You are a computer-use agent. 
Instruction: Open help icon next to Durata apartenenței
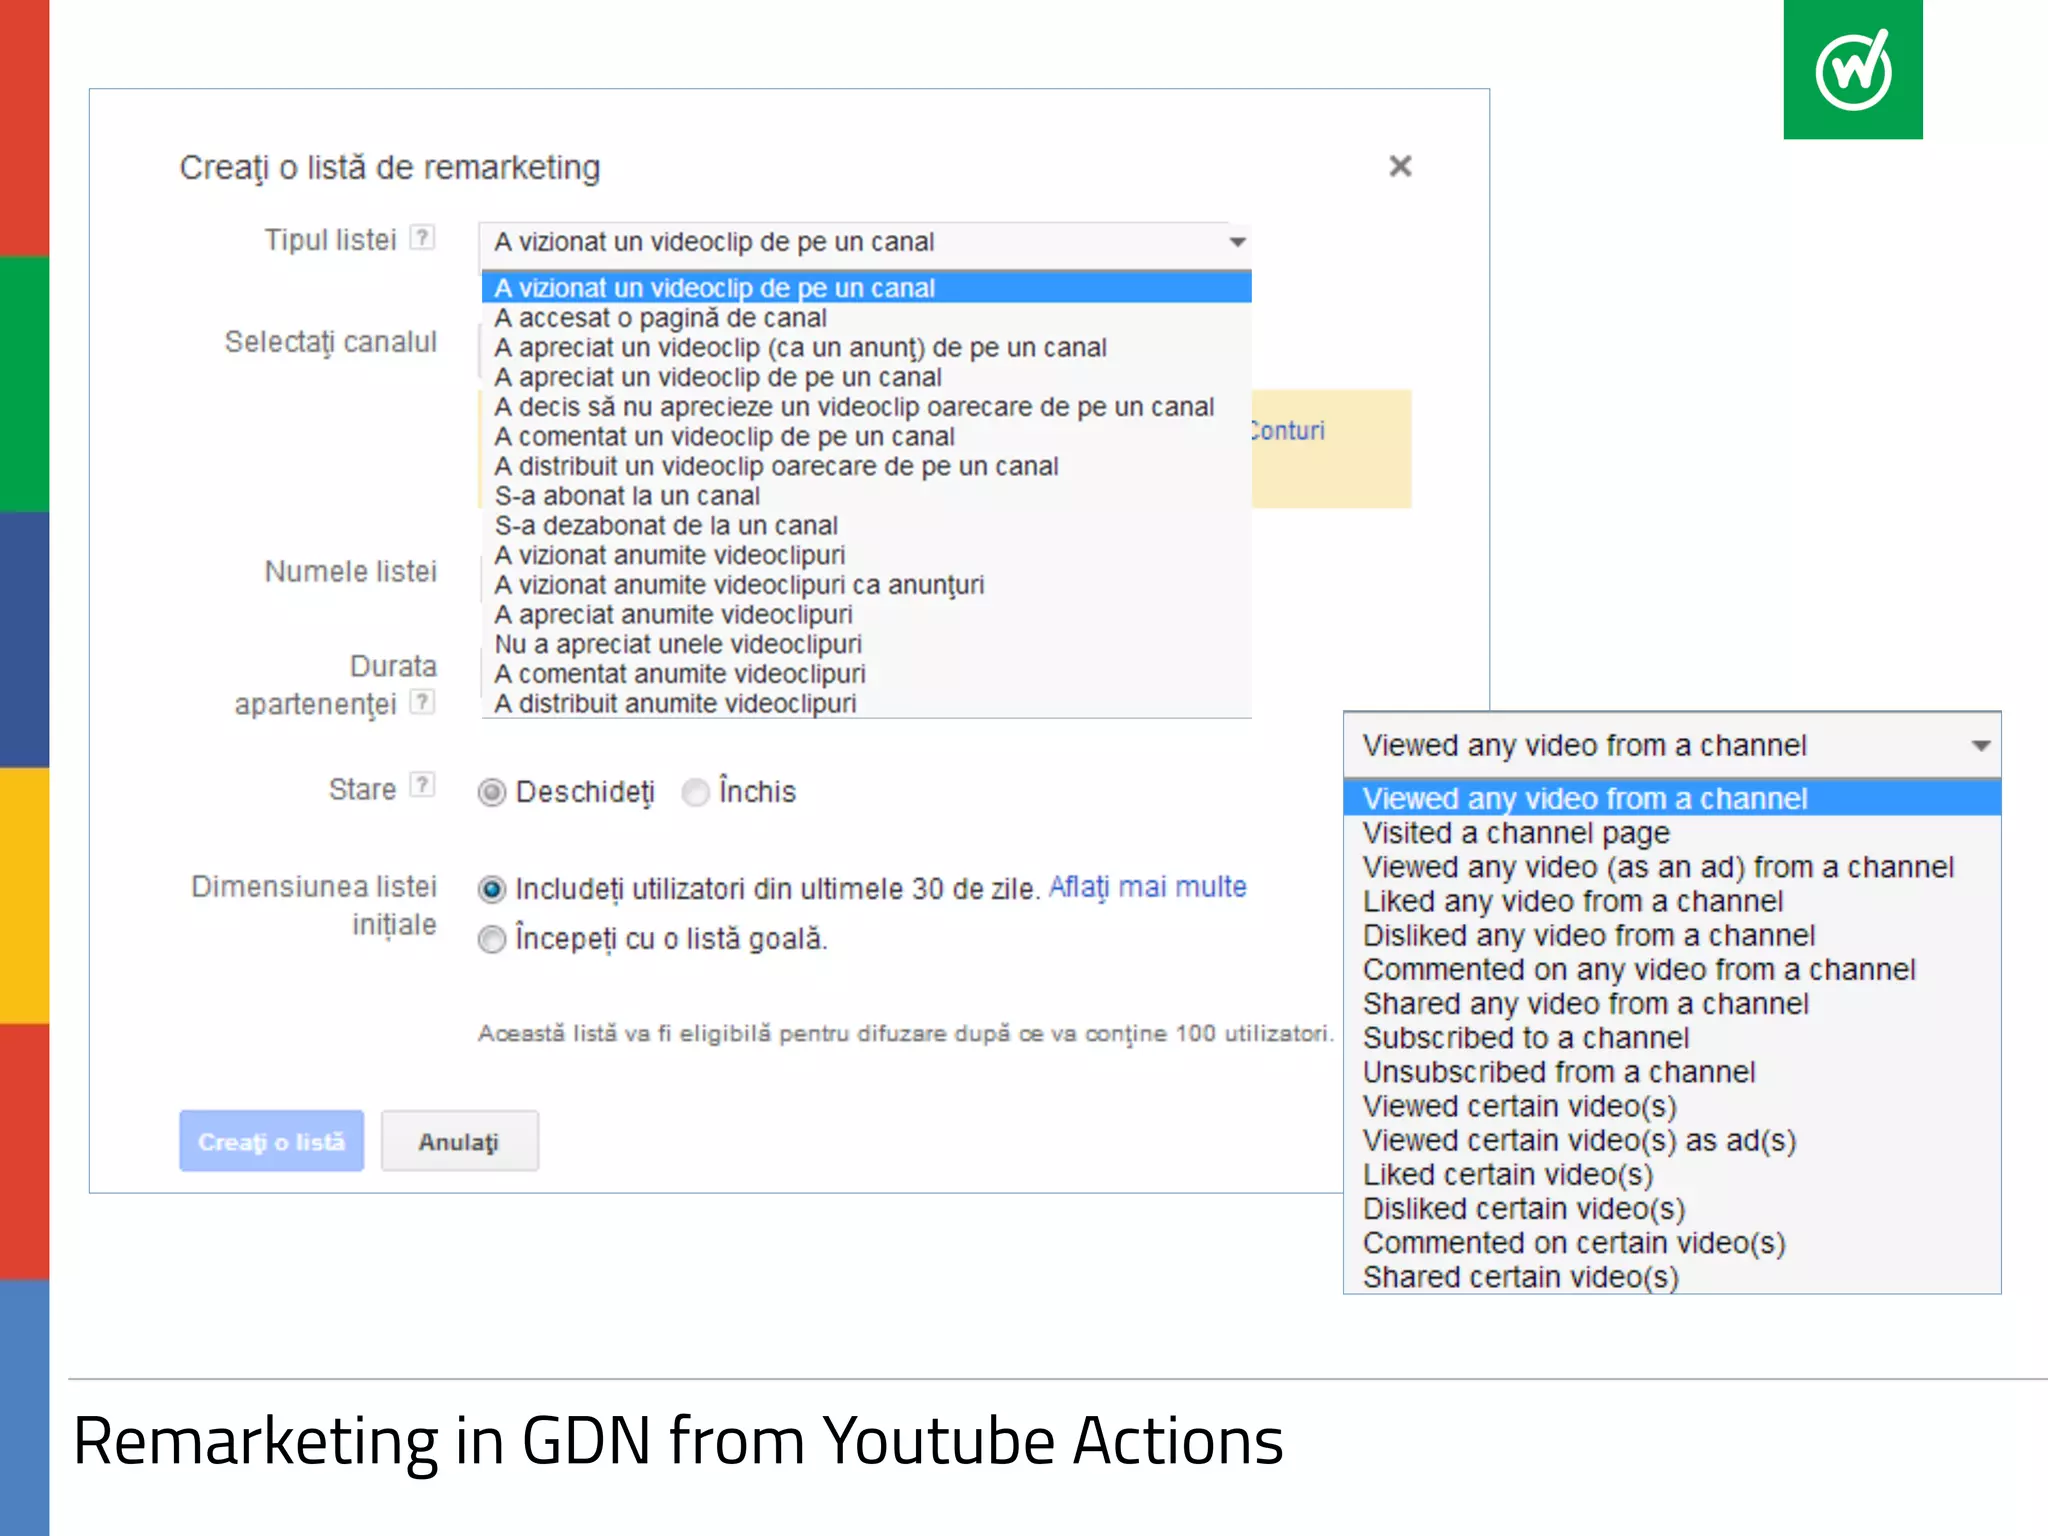[424, 702]
